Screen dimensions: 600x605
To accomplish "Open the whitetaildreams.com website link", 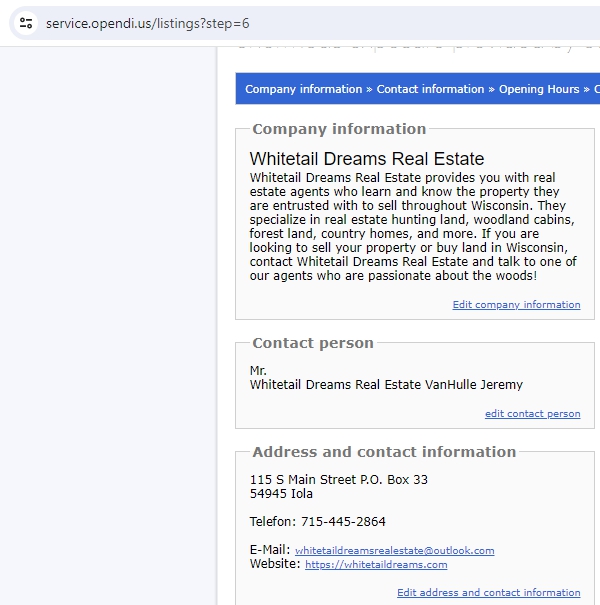I will [376, 565].
